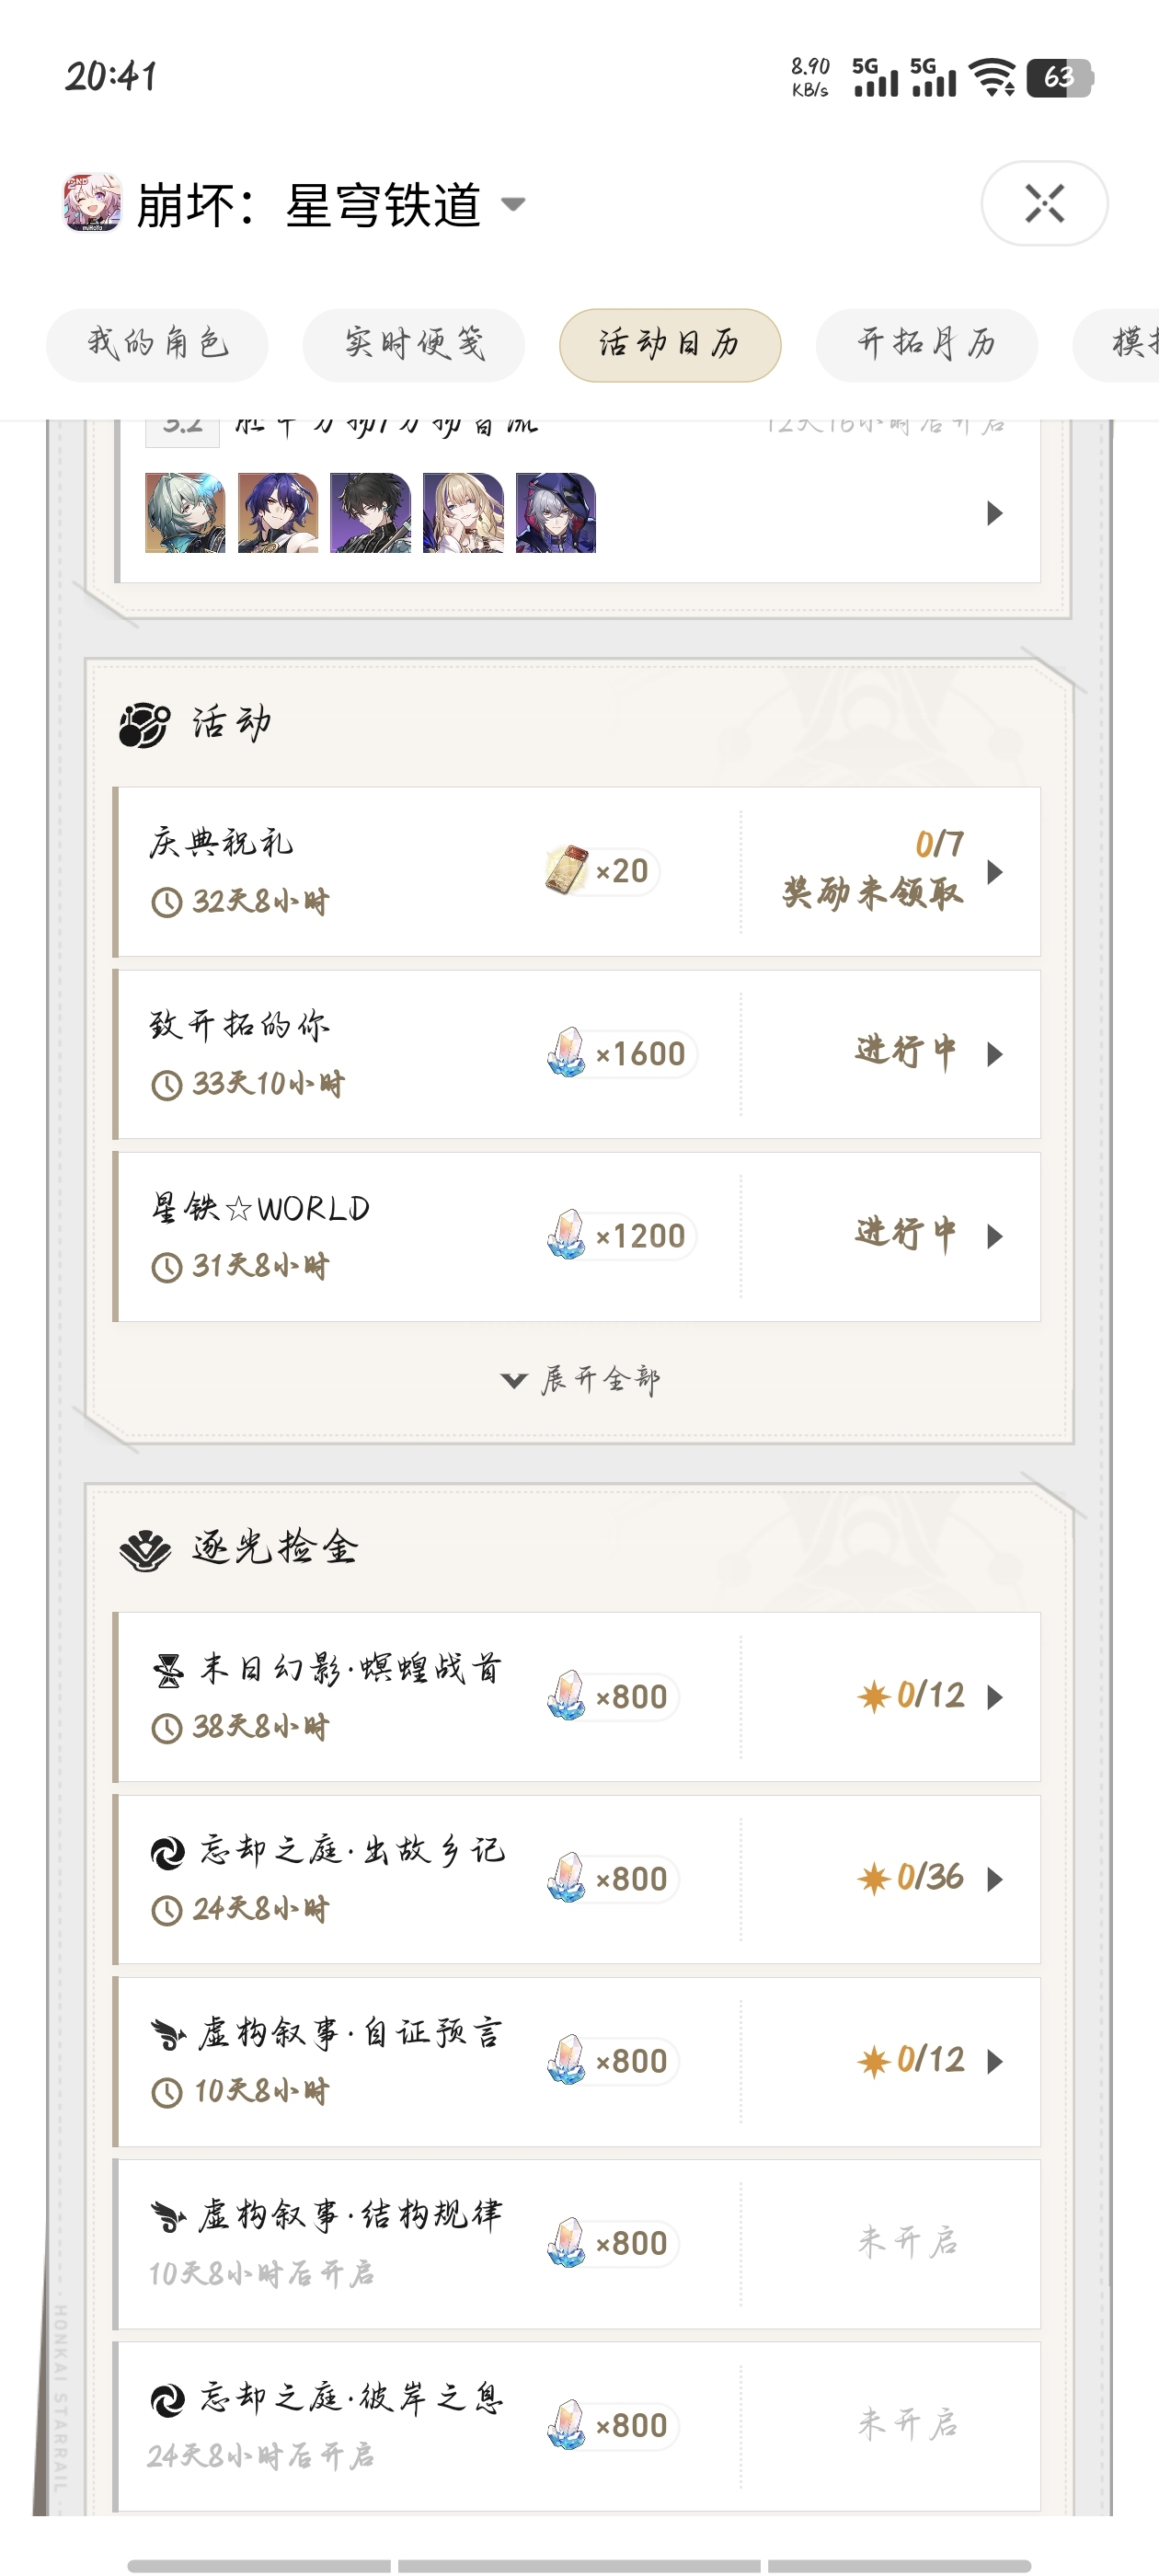
Task: Tap the Honkai Star Rail game avatar icon
Action: pos(93,202)
